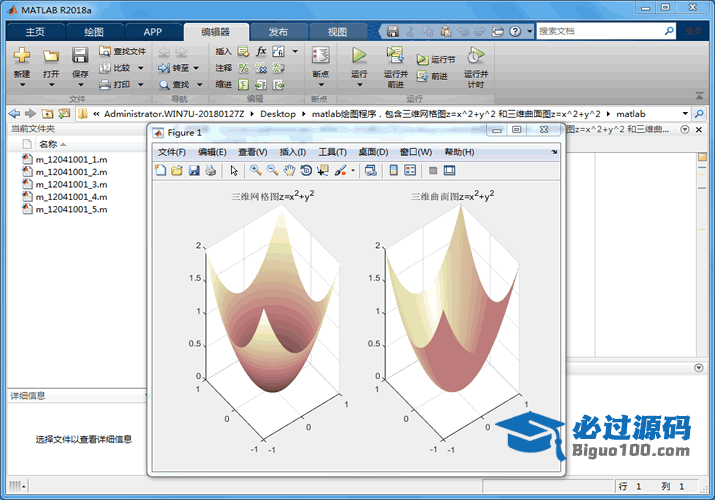Toggle the rotate 3D tool in Figure 1
This screenshot has width=715, height=500.
[306, 170]
